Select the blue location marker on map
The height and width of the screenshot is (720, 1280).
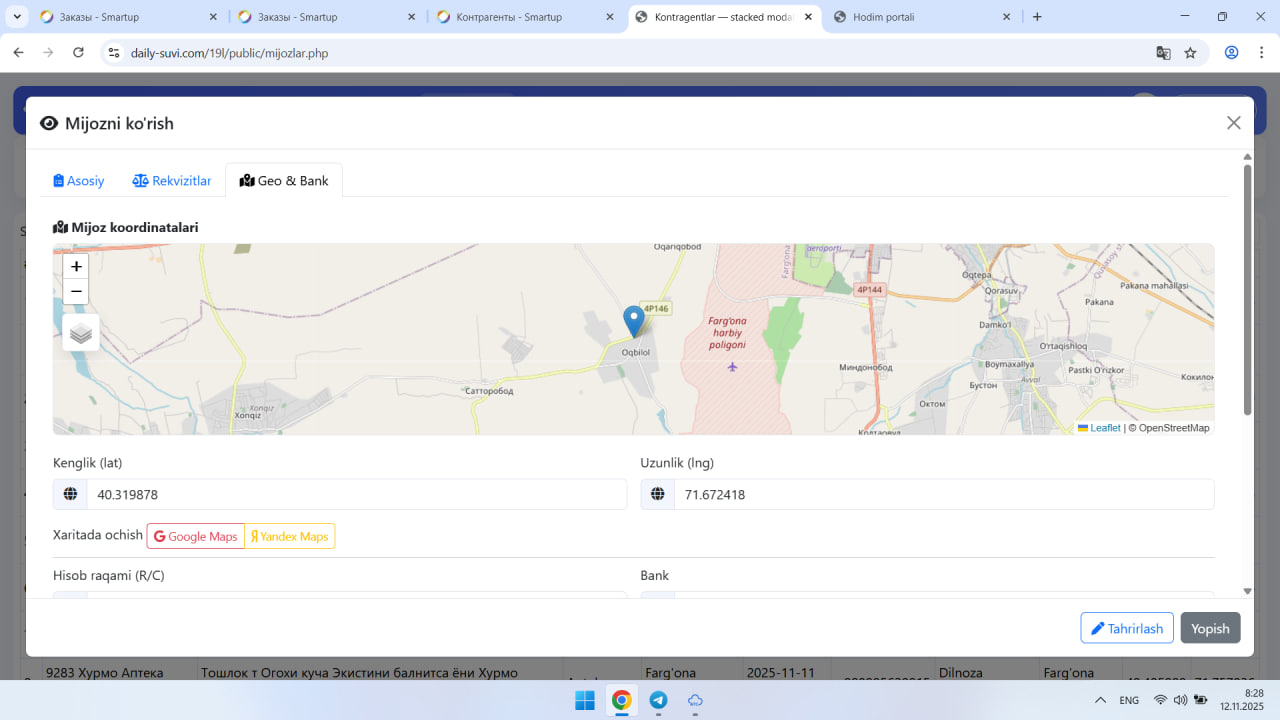pos(633,321)
